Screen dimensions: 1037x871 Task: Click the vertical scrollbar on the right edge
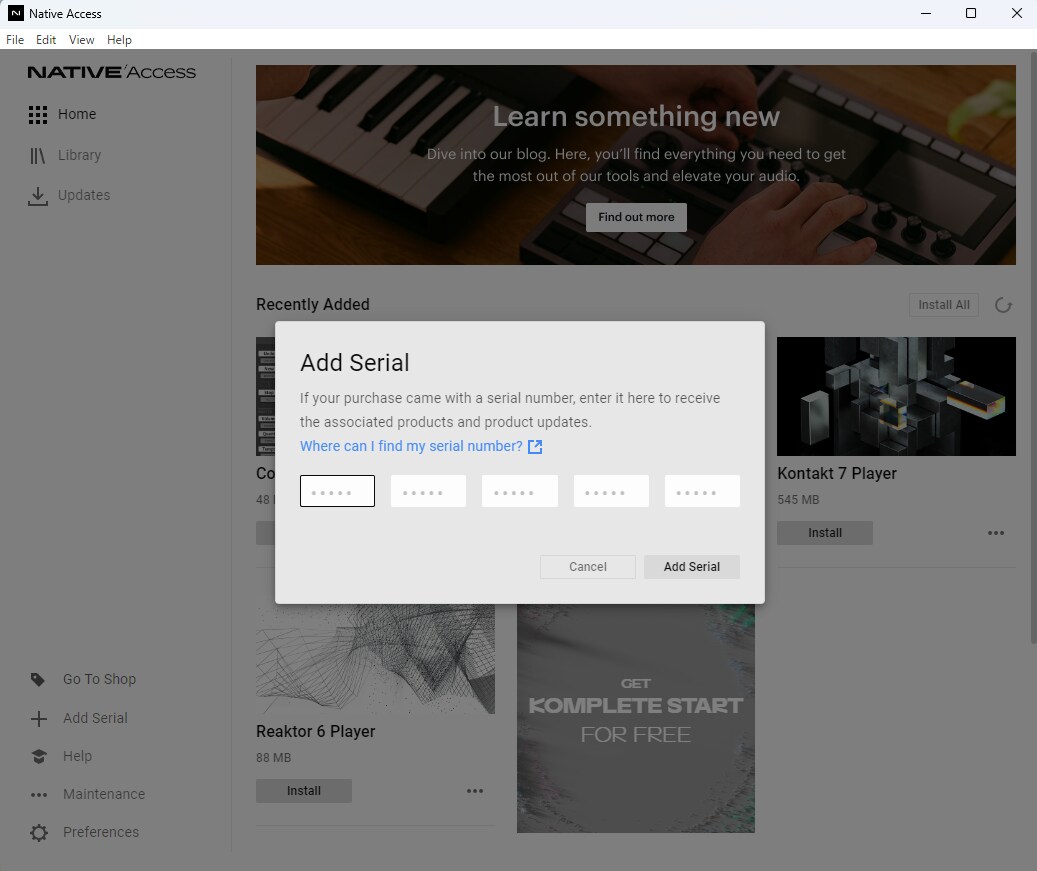(1032, 350)
